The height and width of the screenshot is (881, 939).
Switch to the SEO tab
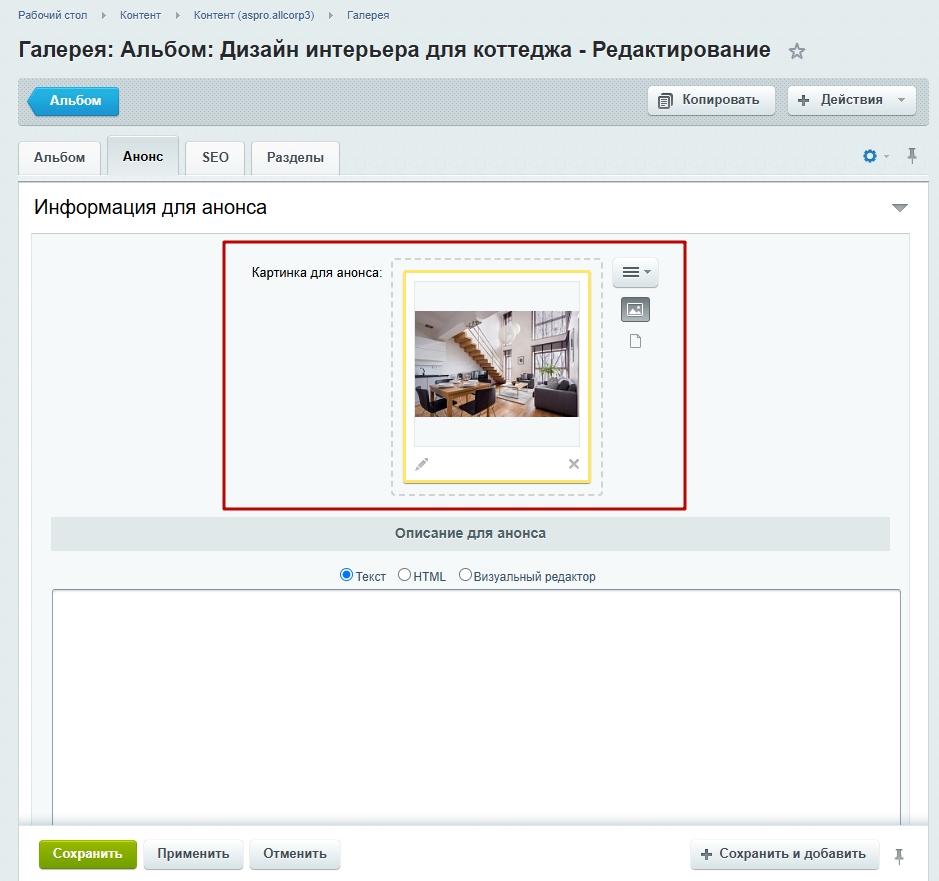point(215,158)
